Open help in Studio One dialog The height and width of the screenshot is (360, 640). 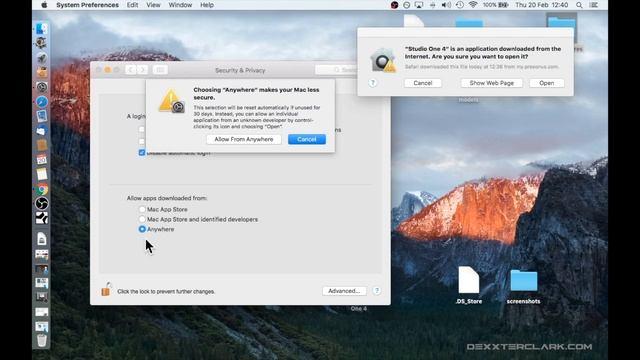[373, 83]
